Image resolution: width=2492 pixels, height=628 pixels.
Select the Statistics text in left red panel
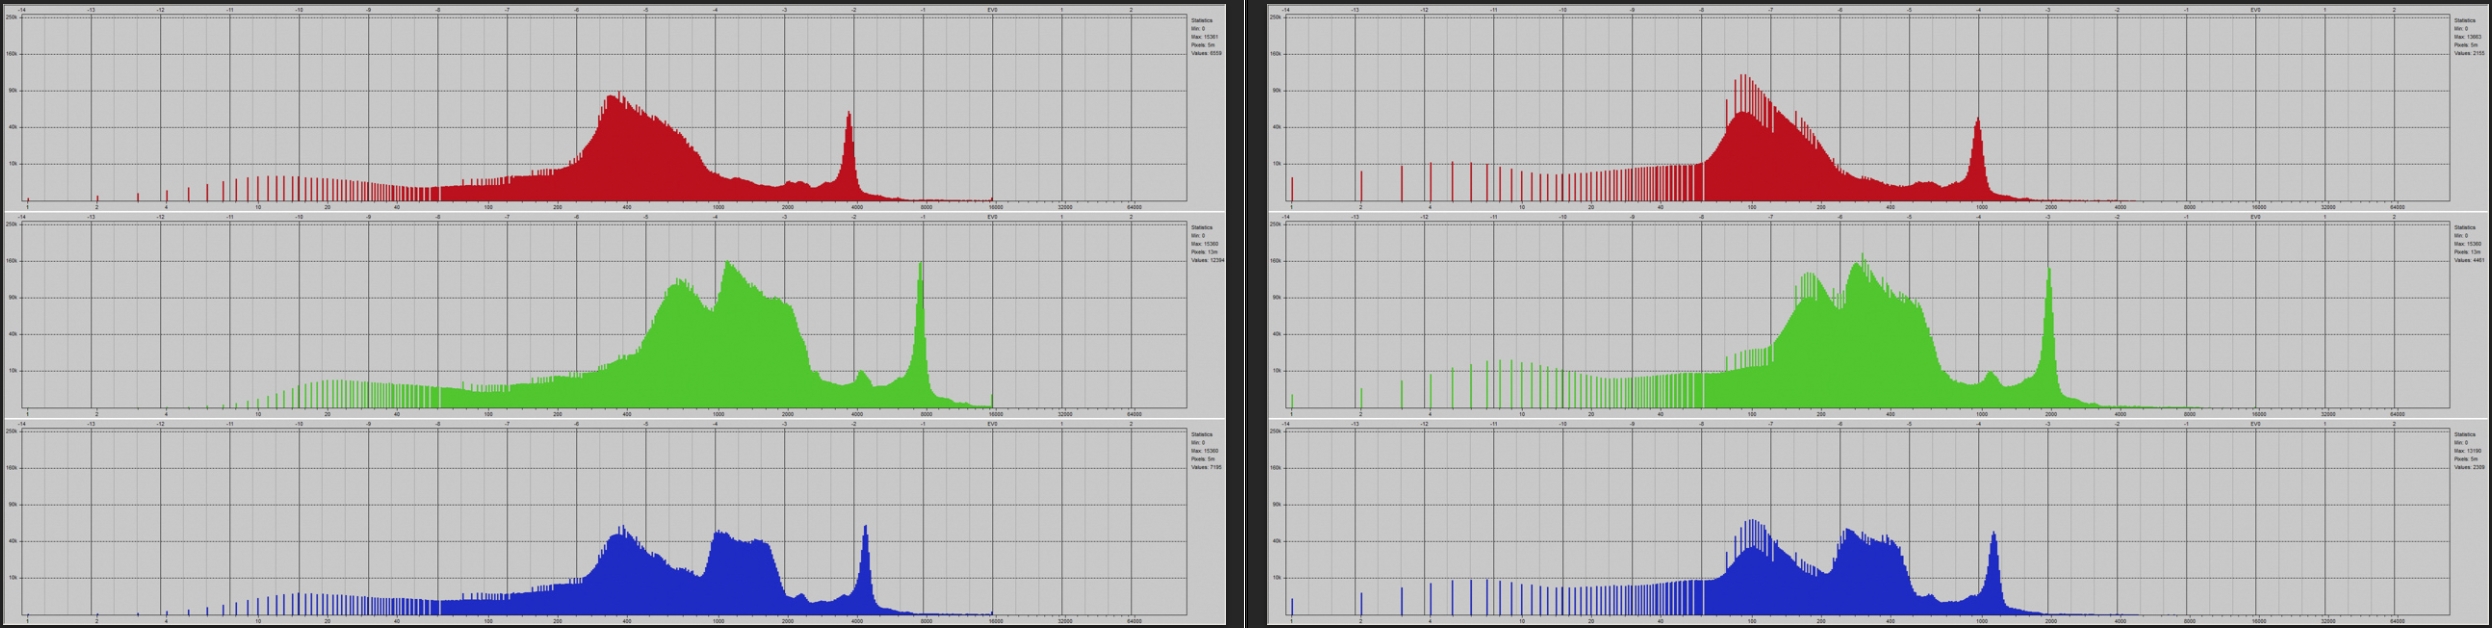1201,20
